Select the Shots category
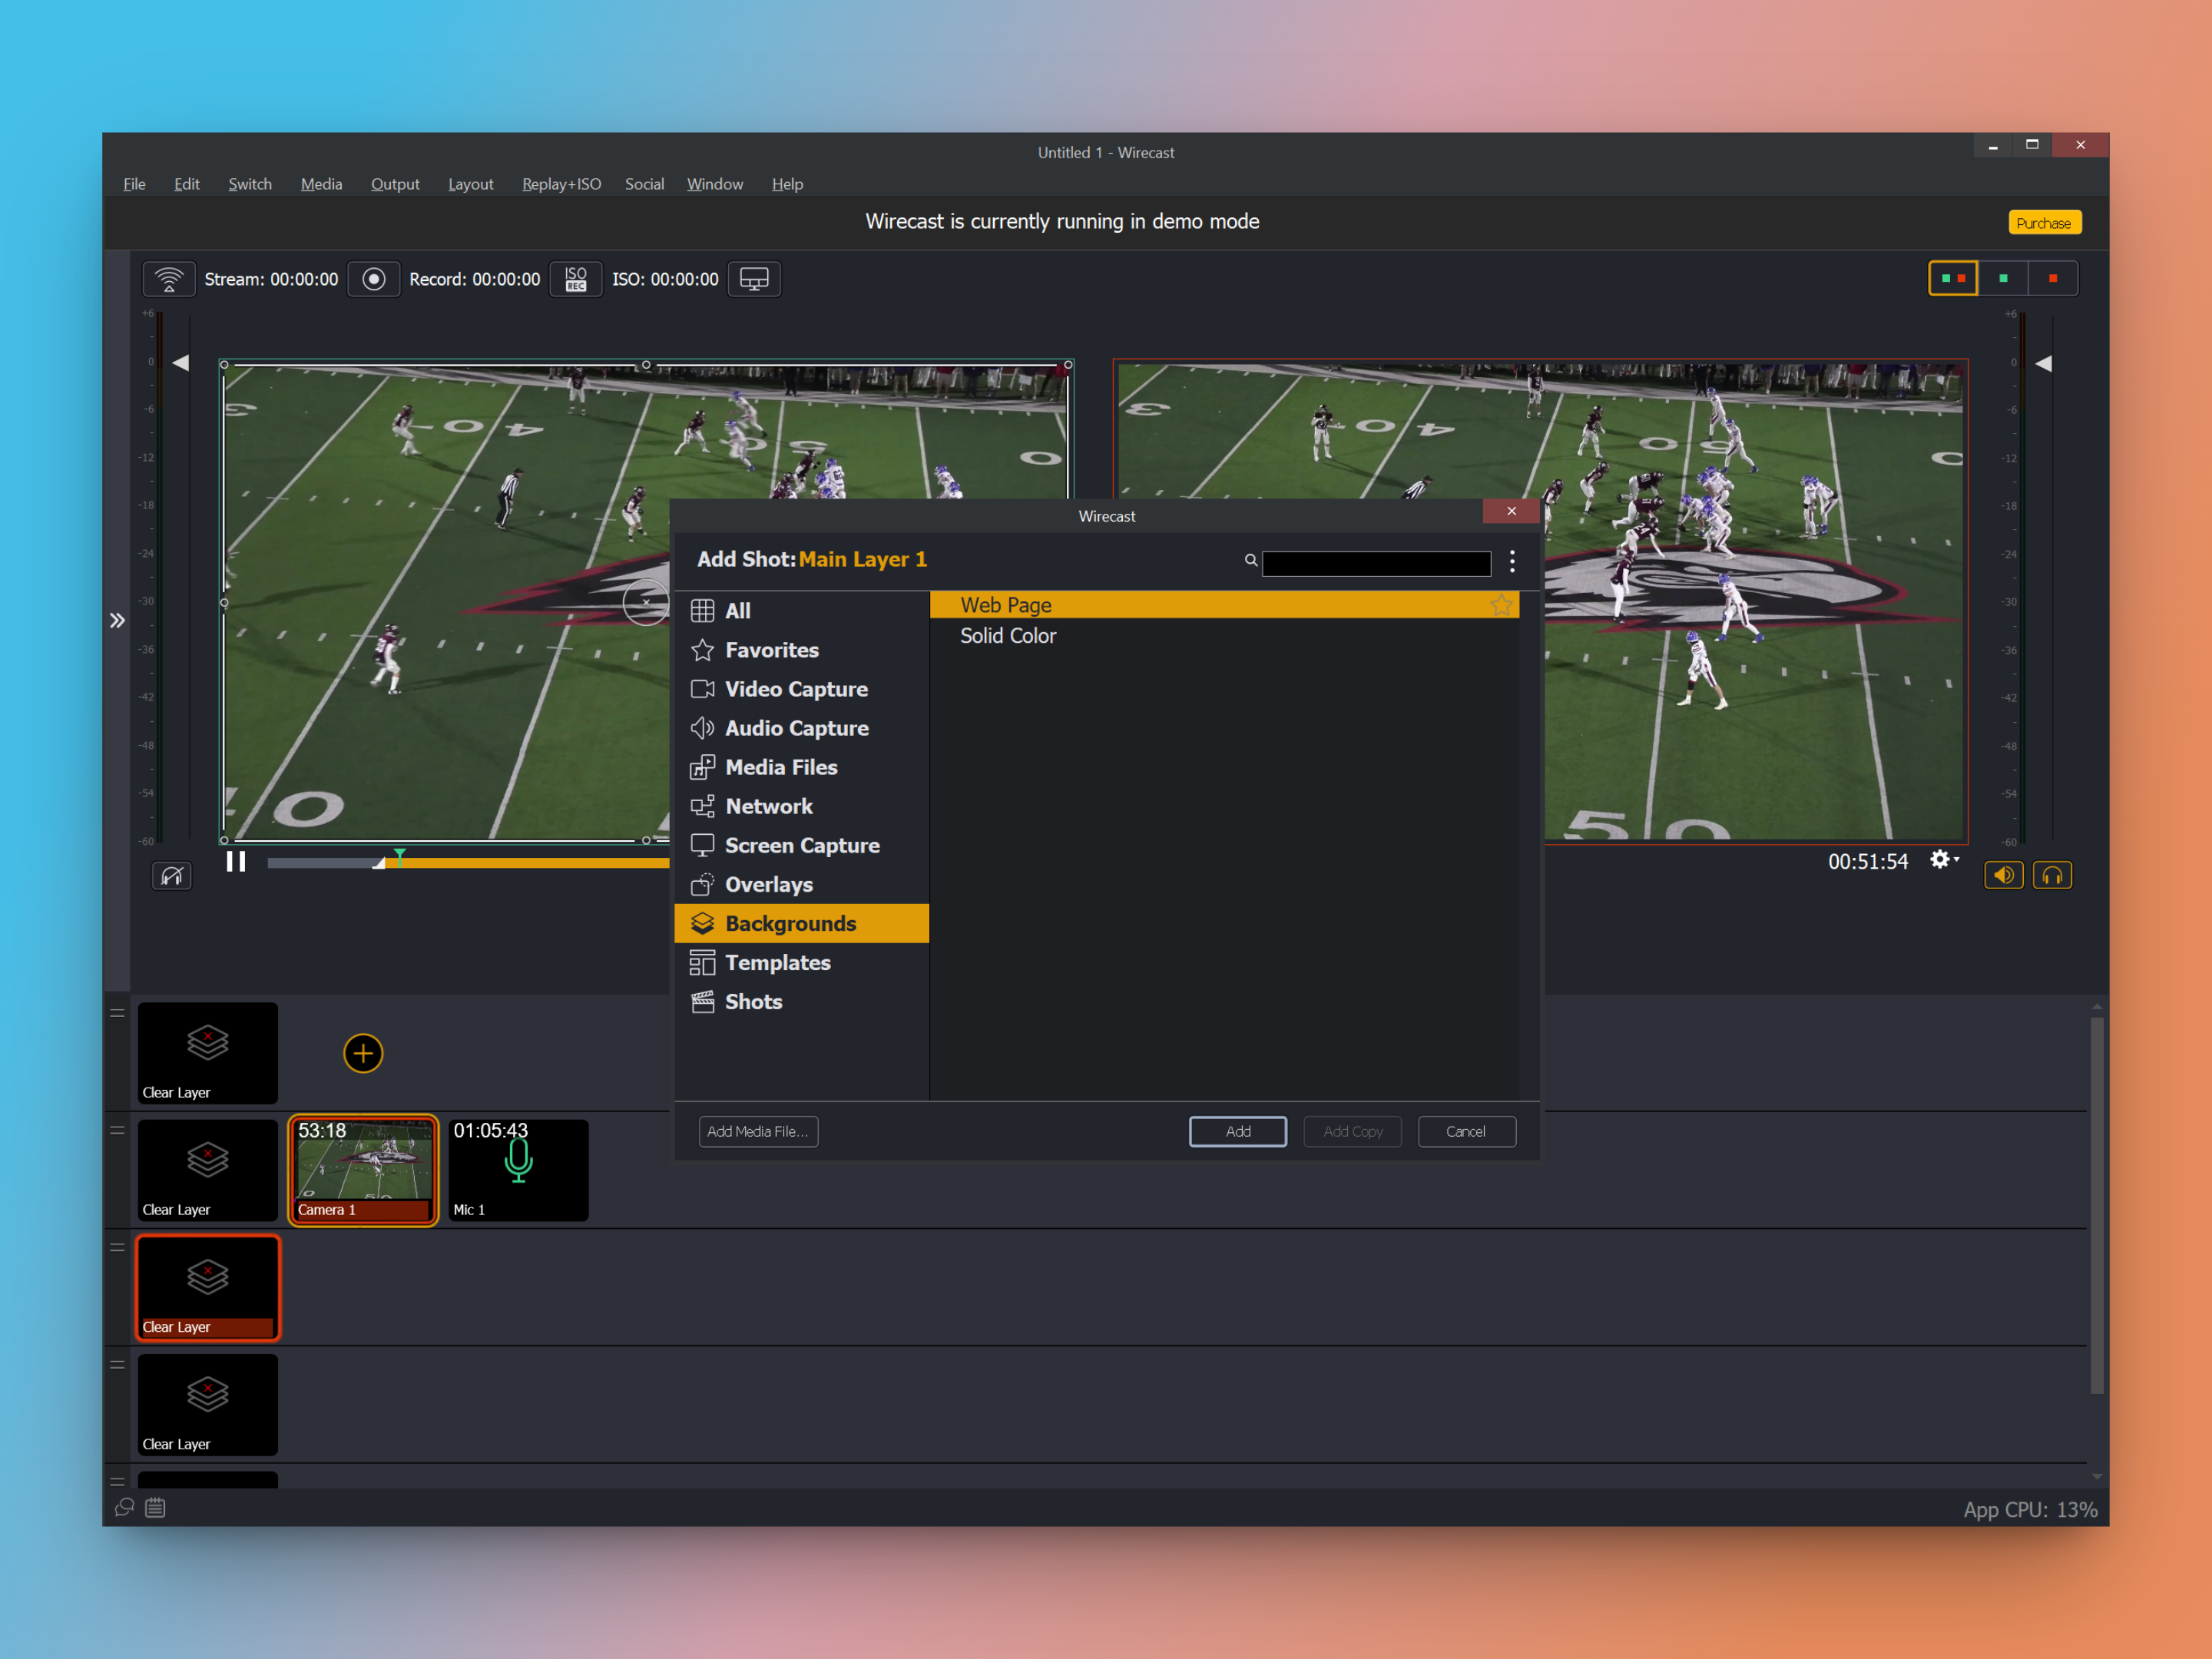The width and height of the screenshot is (2212, 1659). click(802, 1001)
